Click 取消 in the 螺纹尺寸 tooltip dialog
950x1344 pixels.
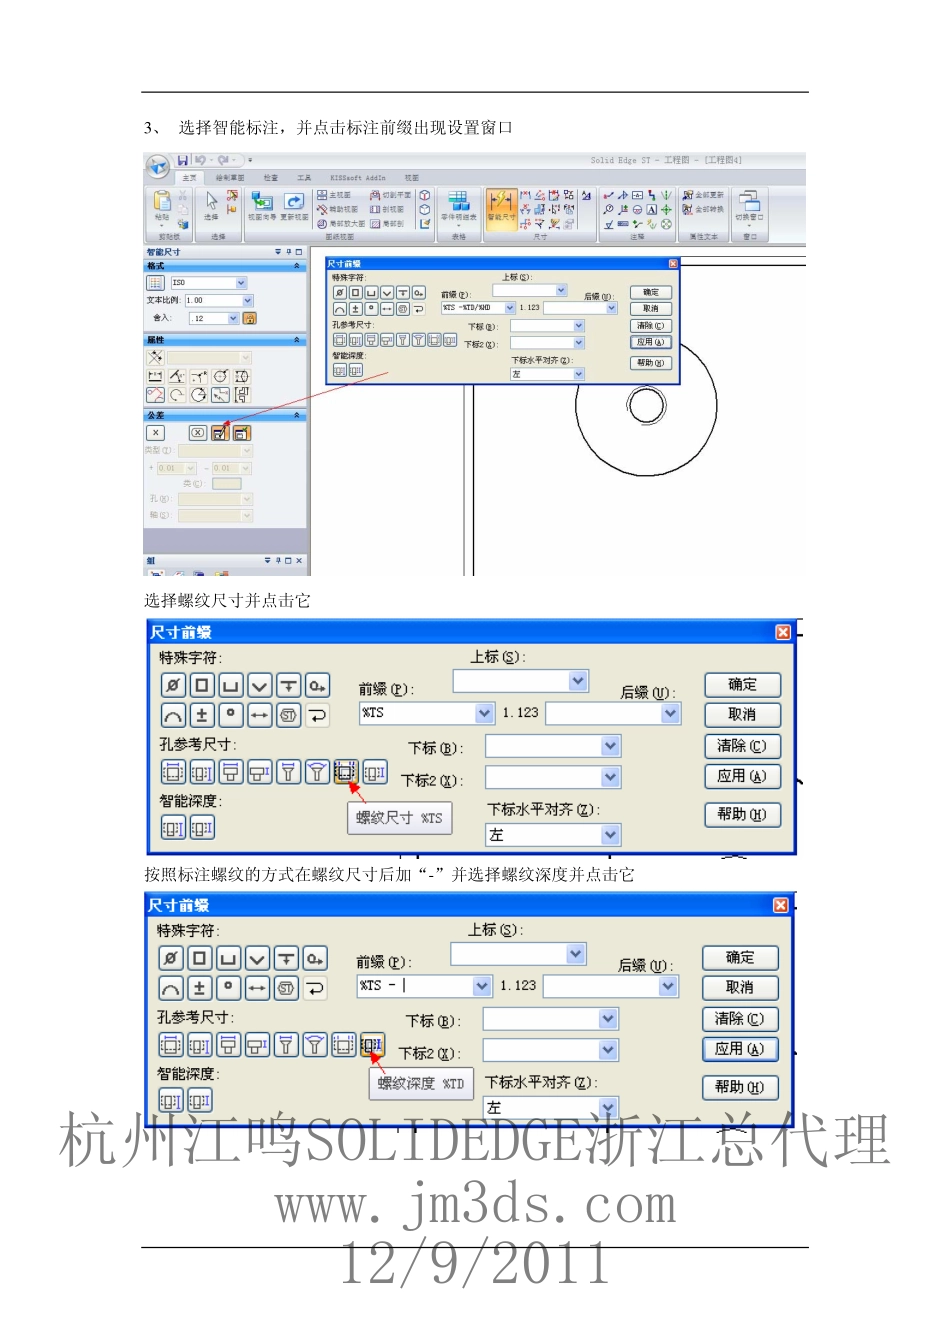(742, 715)
